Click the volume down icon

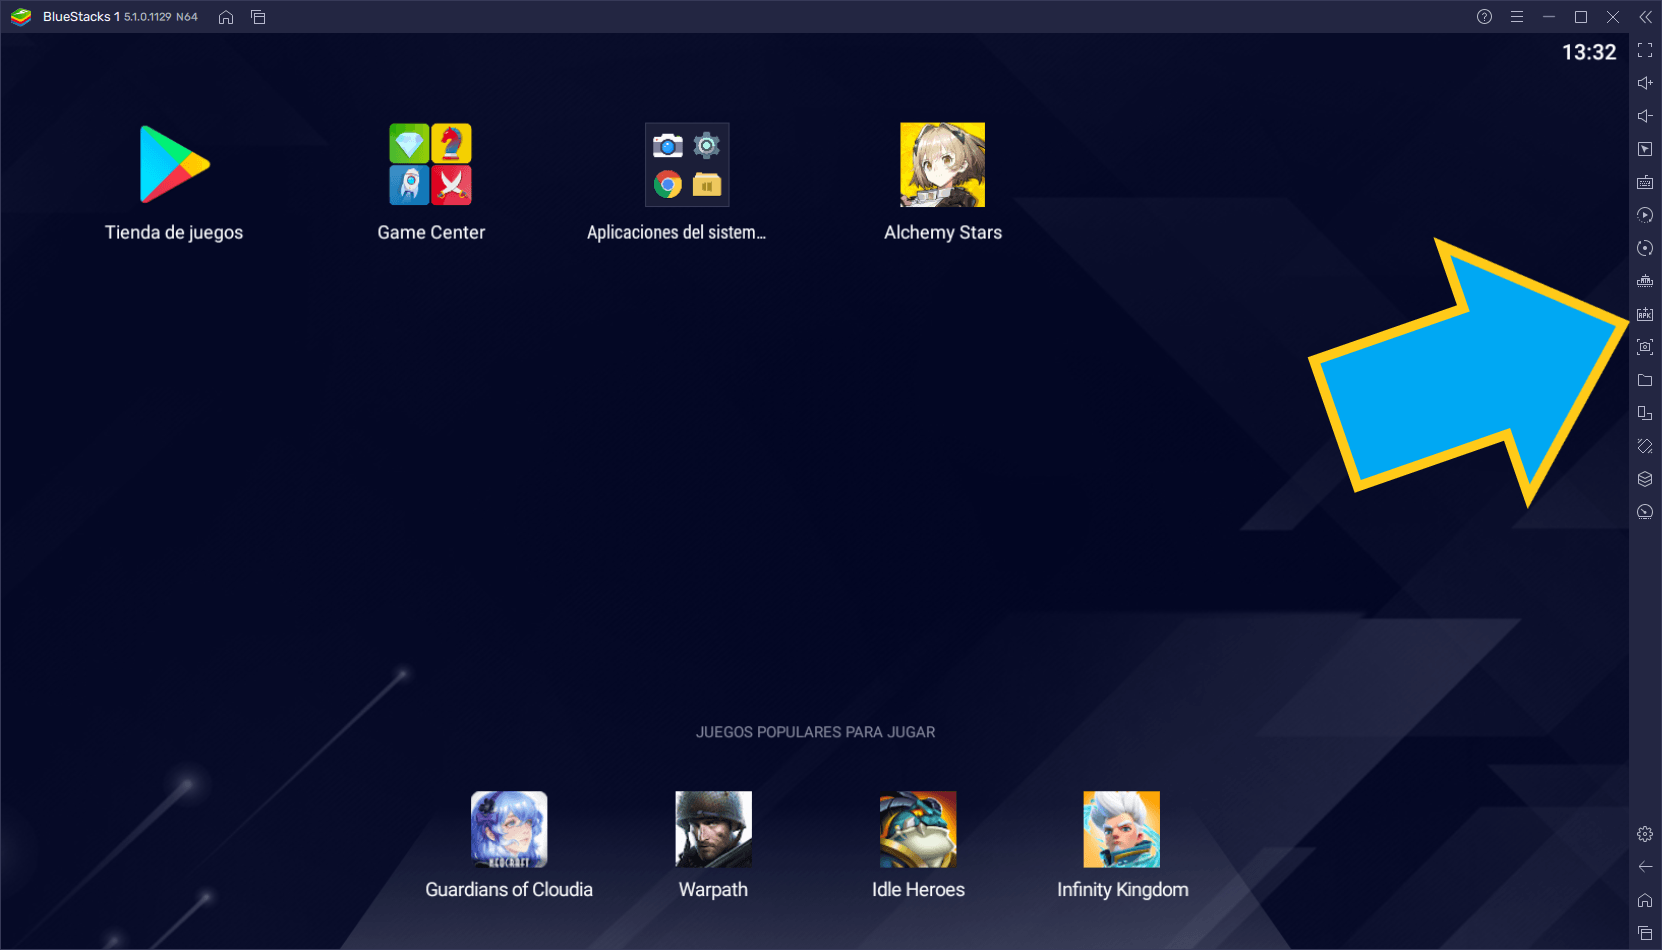(x=1645, y=116)
